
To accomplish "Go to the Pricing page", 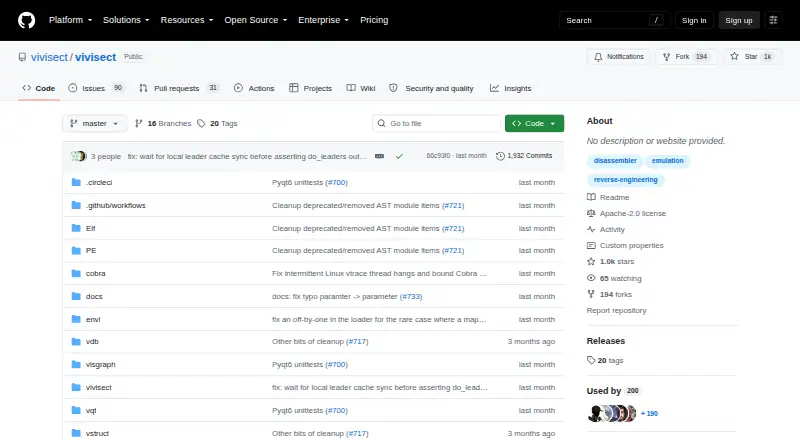I will [374, 20].
